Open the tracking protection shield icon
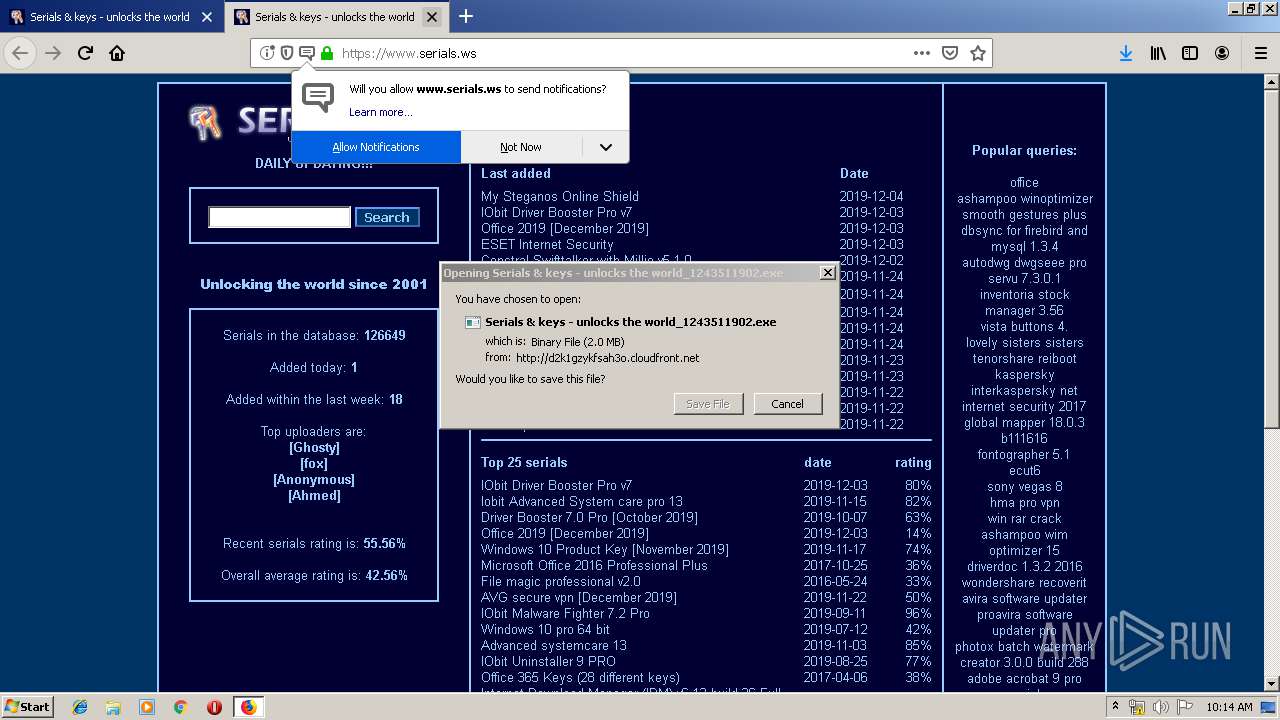The image size is (1280, 720). 287,53
